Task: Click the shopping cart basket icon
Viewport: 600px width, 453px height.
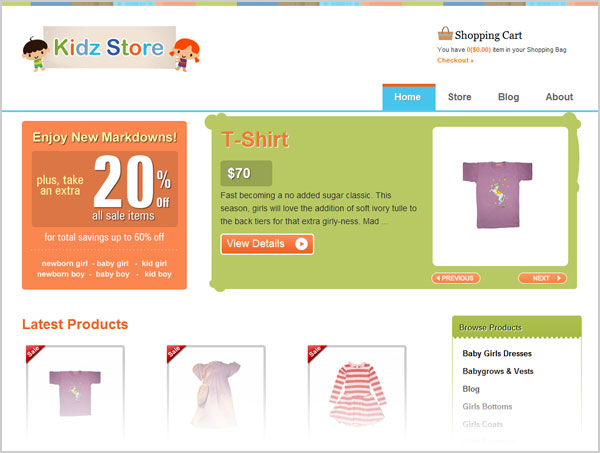Action: 445,33
